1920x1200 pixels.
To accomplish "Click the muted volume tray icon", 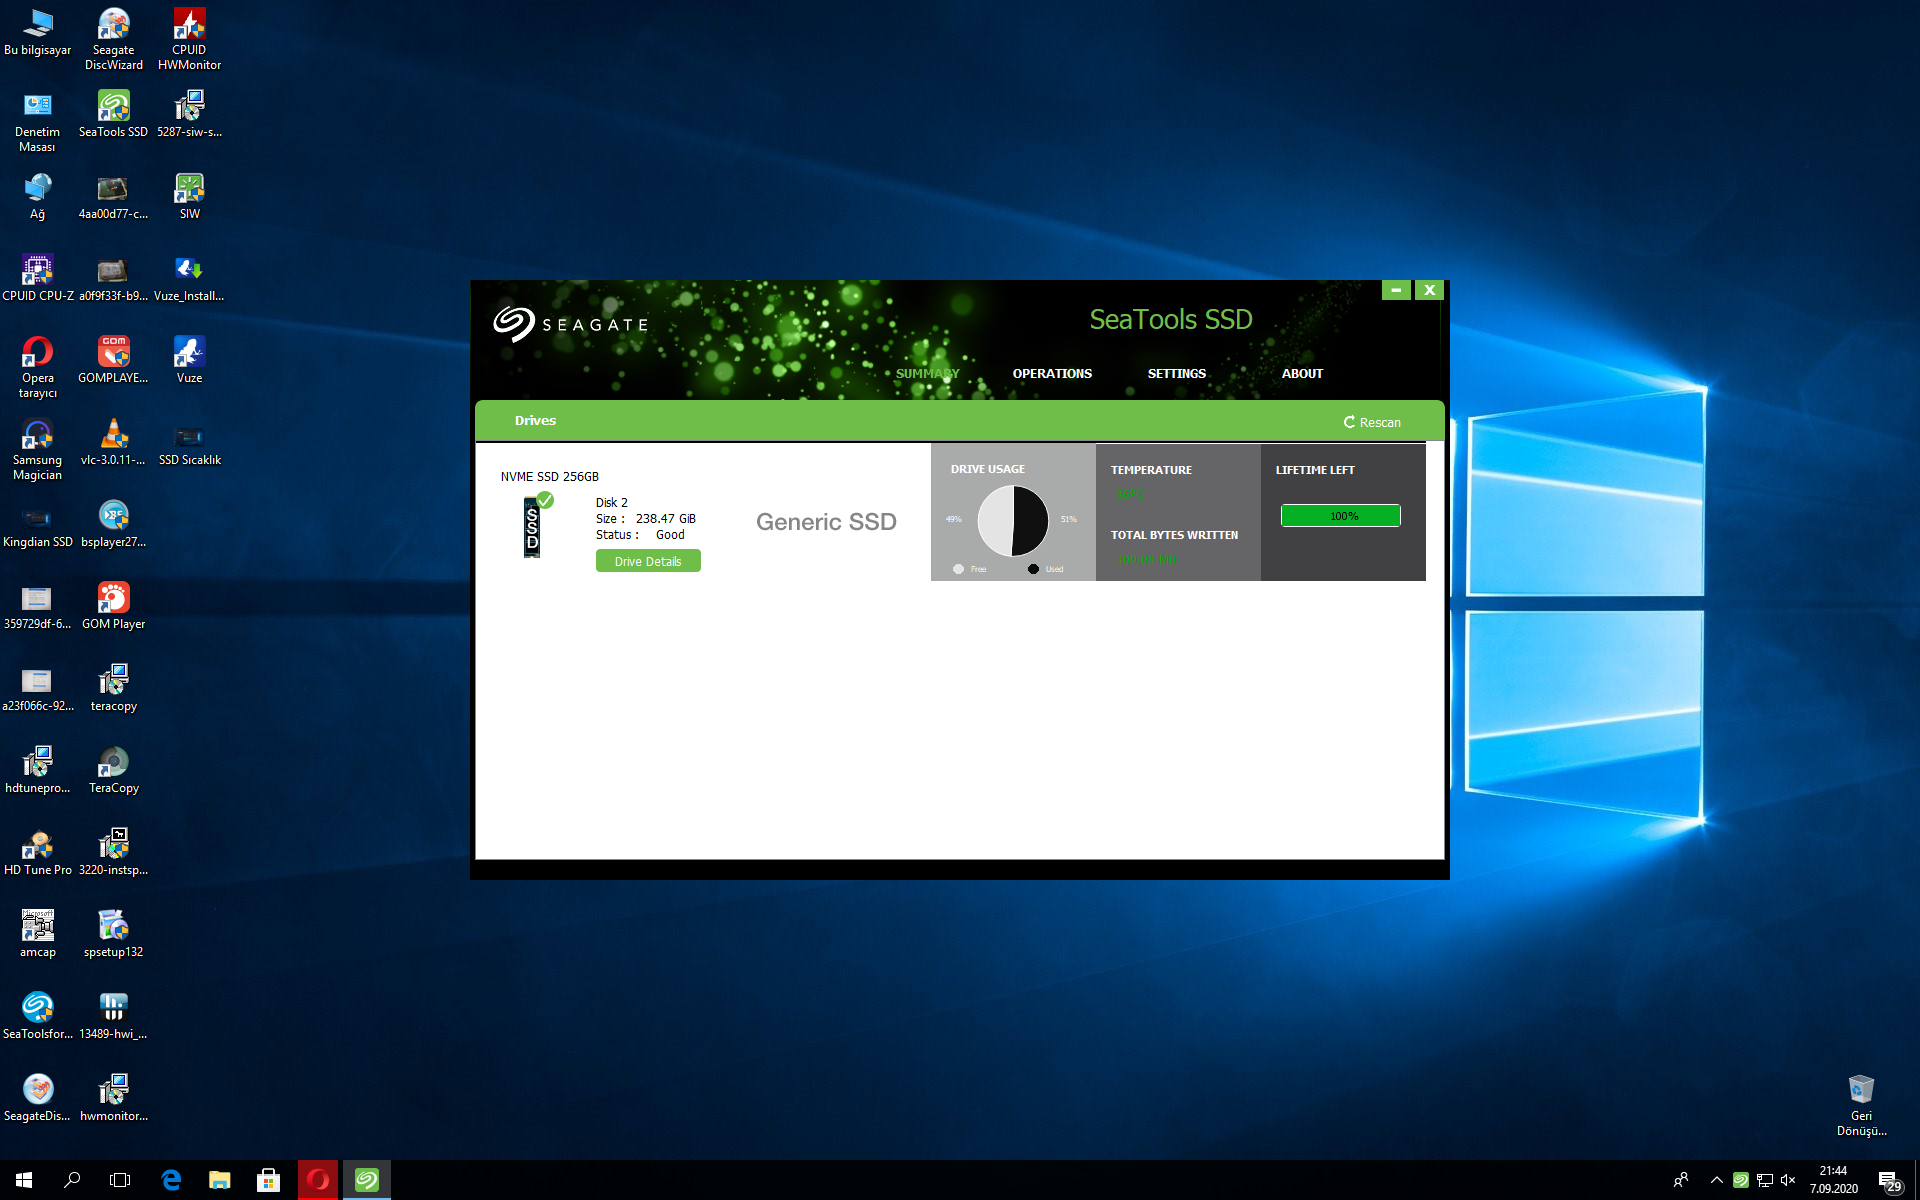I will pyautogui.click(x=1788, y=1180).
